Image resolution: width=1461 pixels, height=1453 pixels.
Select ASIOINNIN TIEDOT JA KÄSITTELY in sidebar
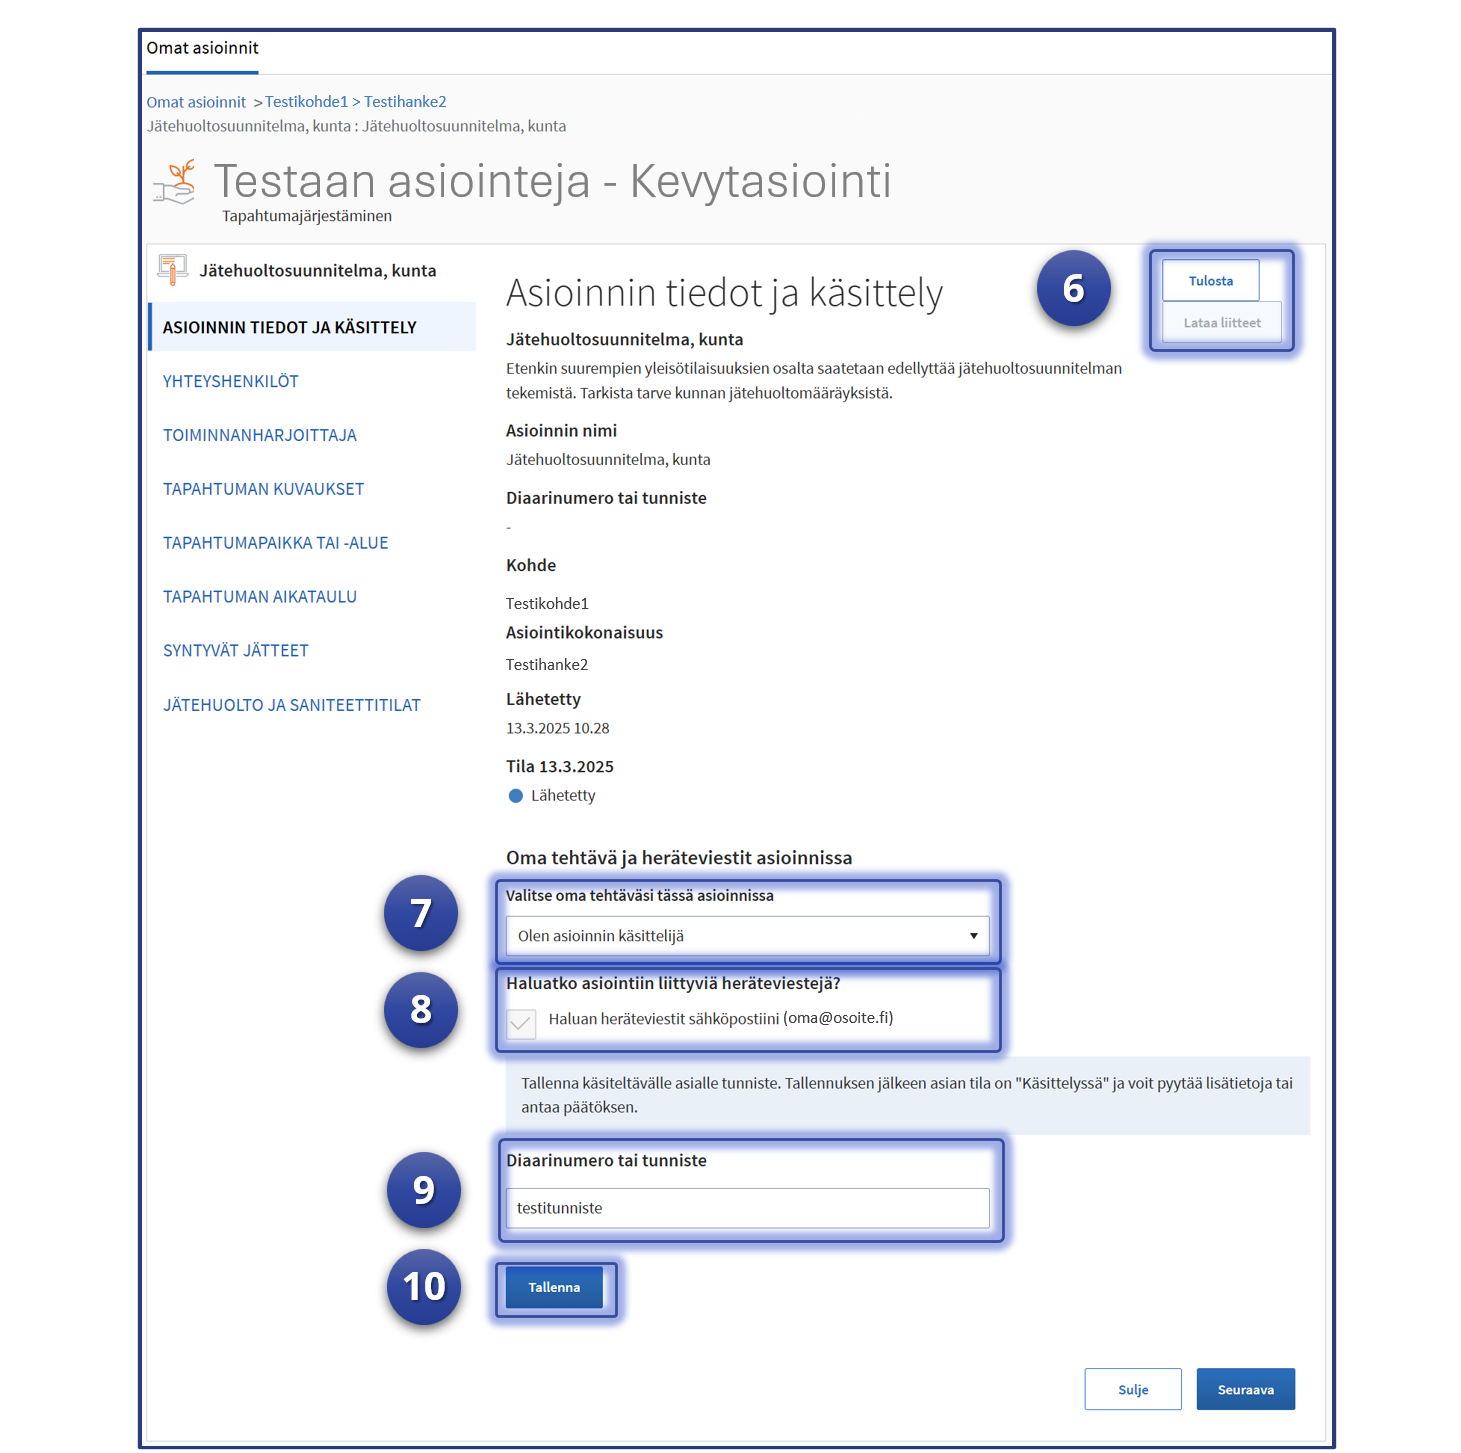click(x=289, y=328)
